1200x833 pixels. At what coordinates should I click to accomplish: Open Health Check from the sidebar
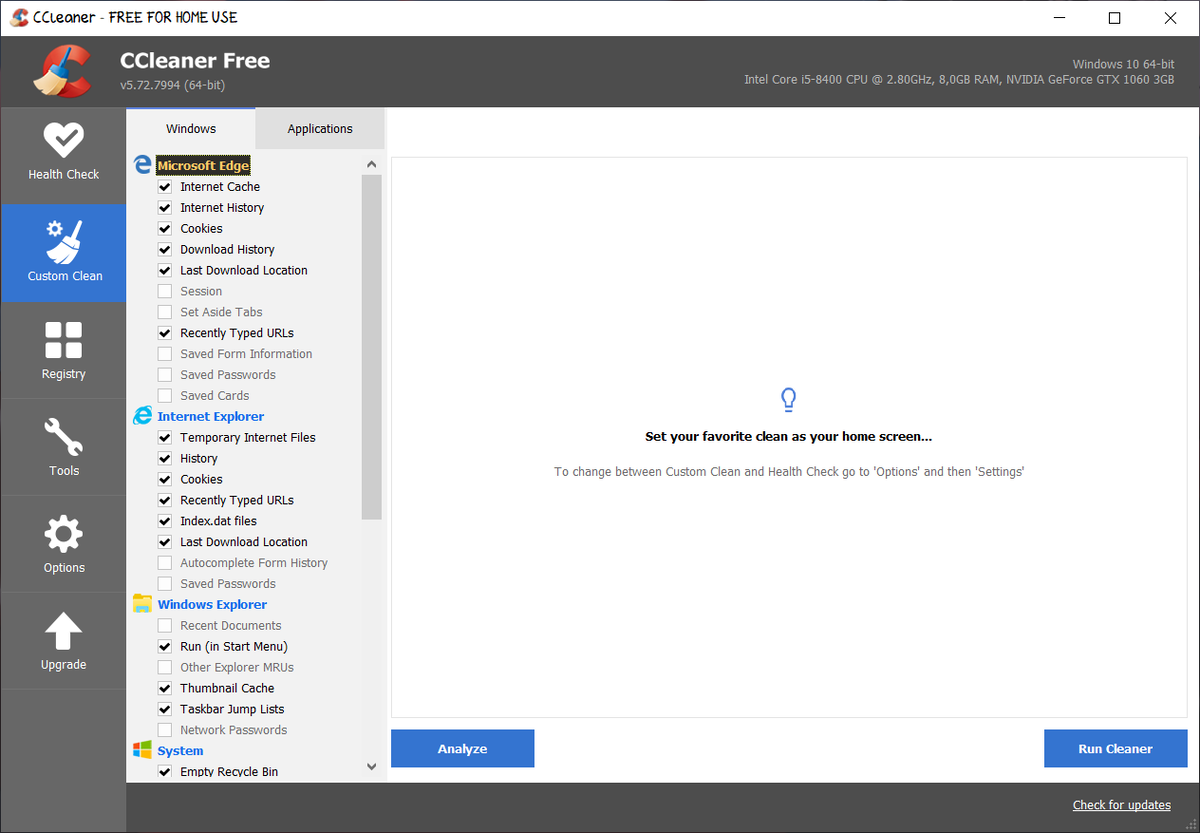(63, 152)
